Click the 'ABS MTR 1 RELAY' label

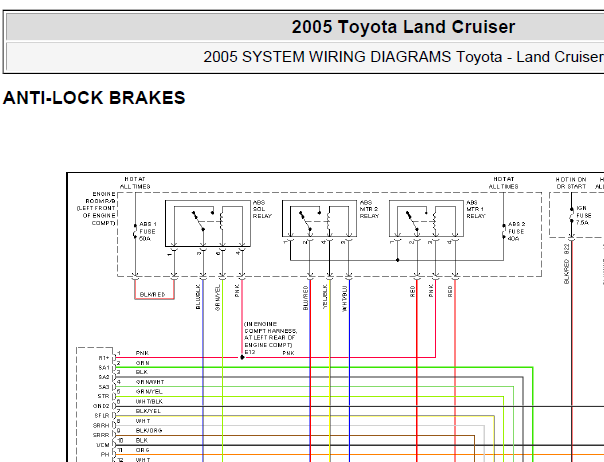pos(476,209)
